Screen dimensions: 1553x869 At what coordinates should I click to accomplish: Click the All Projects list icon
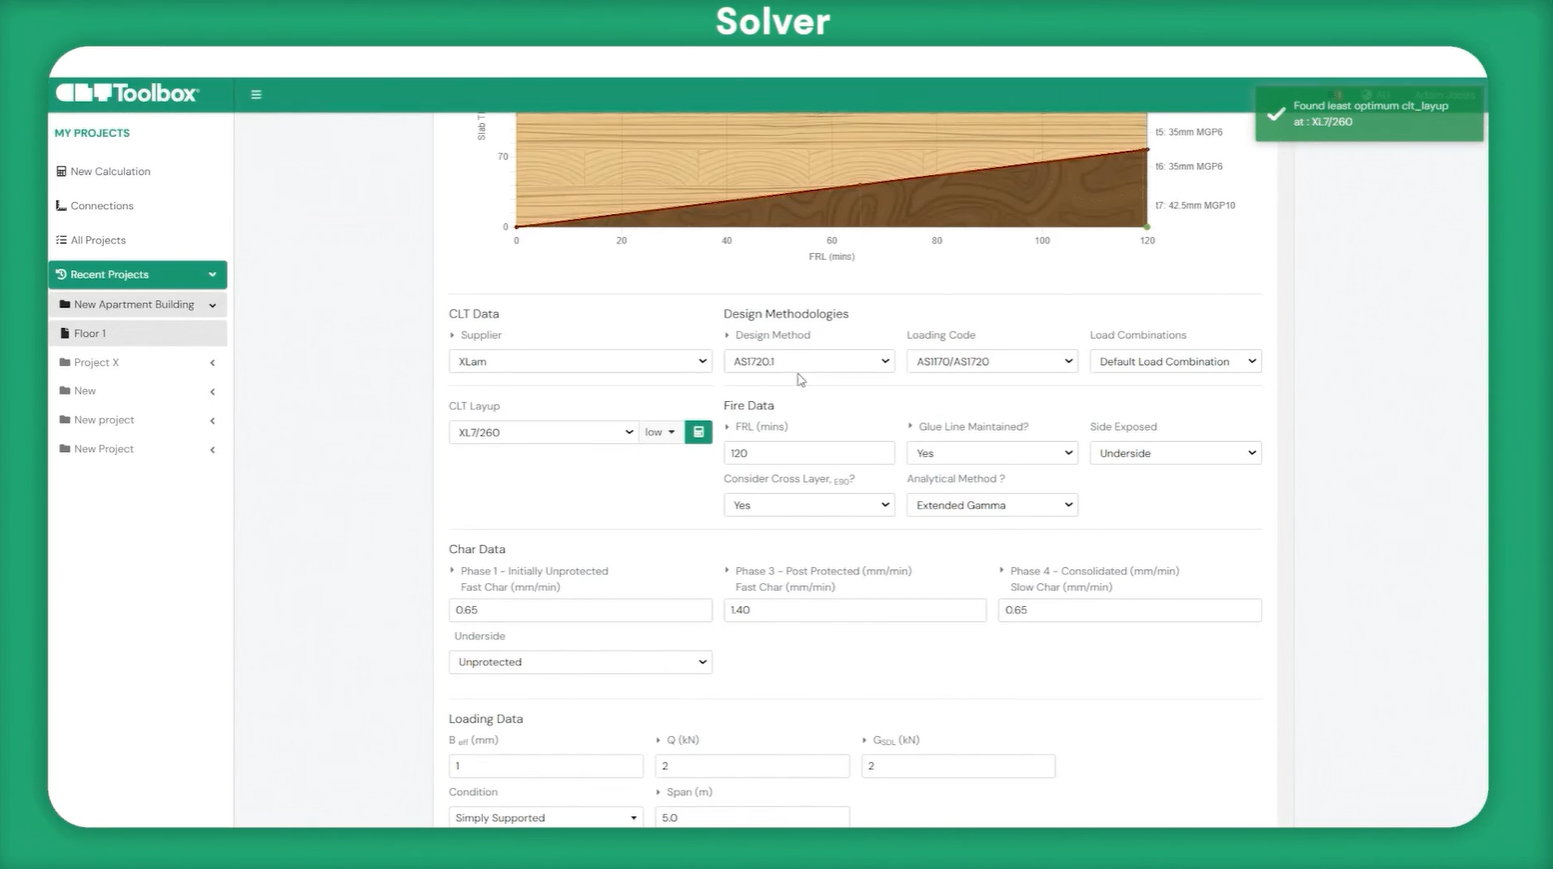[x=61, y=240]
